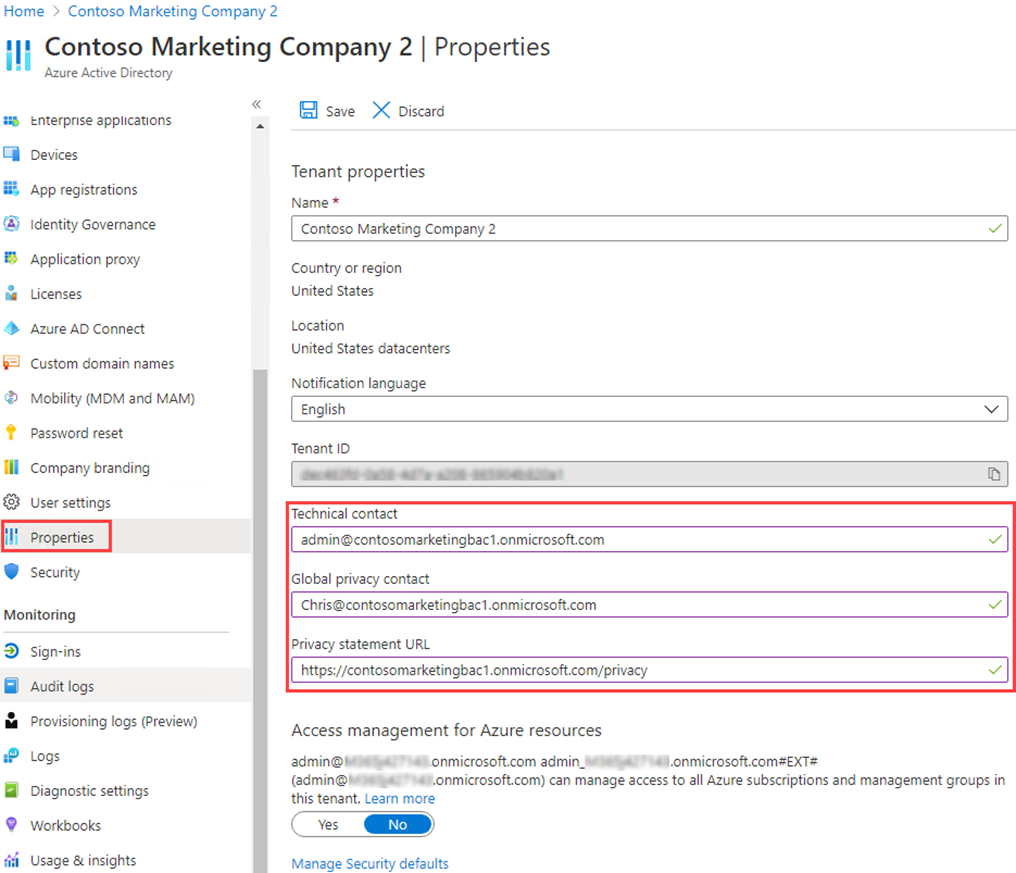Open Password reset menu item
This screenshot has height=873, width=1016.
76,433
